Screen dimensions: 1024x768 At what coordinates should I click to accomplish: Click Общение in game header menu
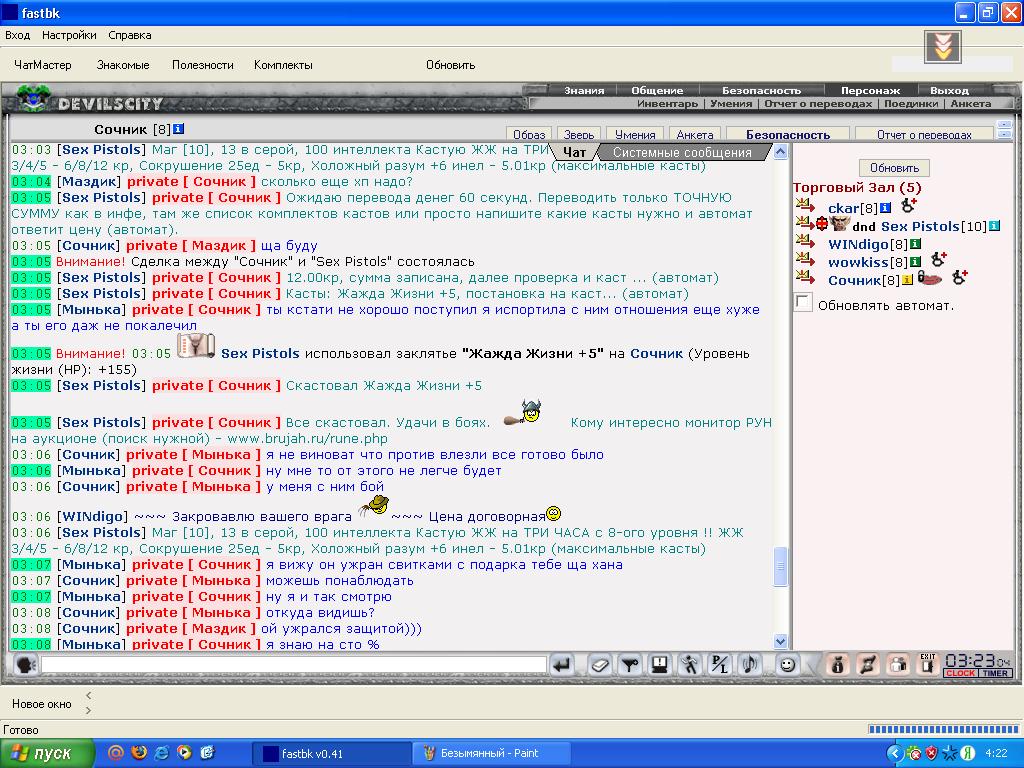point(657,90)
